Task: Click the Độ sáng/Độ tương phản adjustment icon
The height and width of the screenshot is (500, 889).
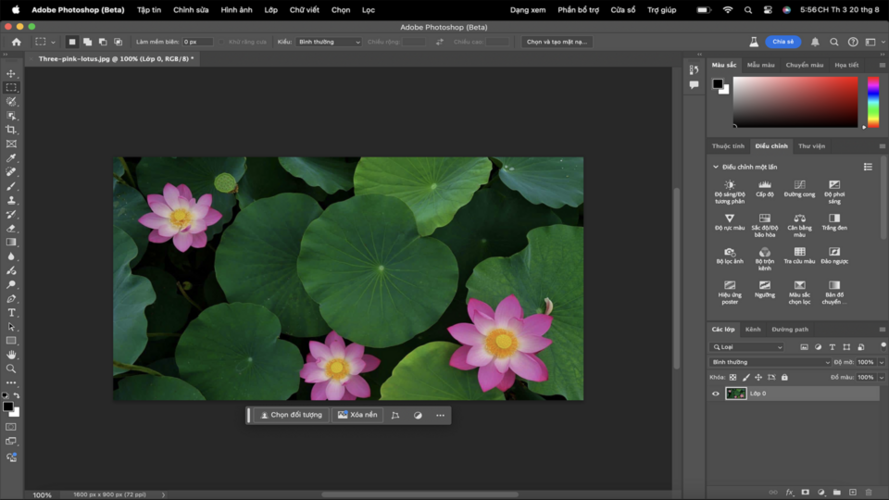Action: pos(729,185)
